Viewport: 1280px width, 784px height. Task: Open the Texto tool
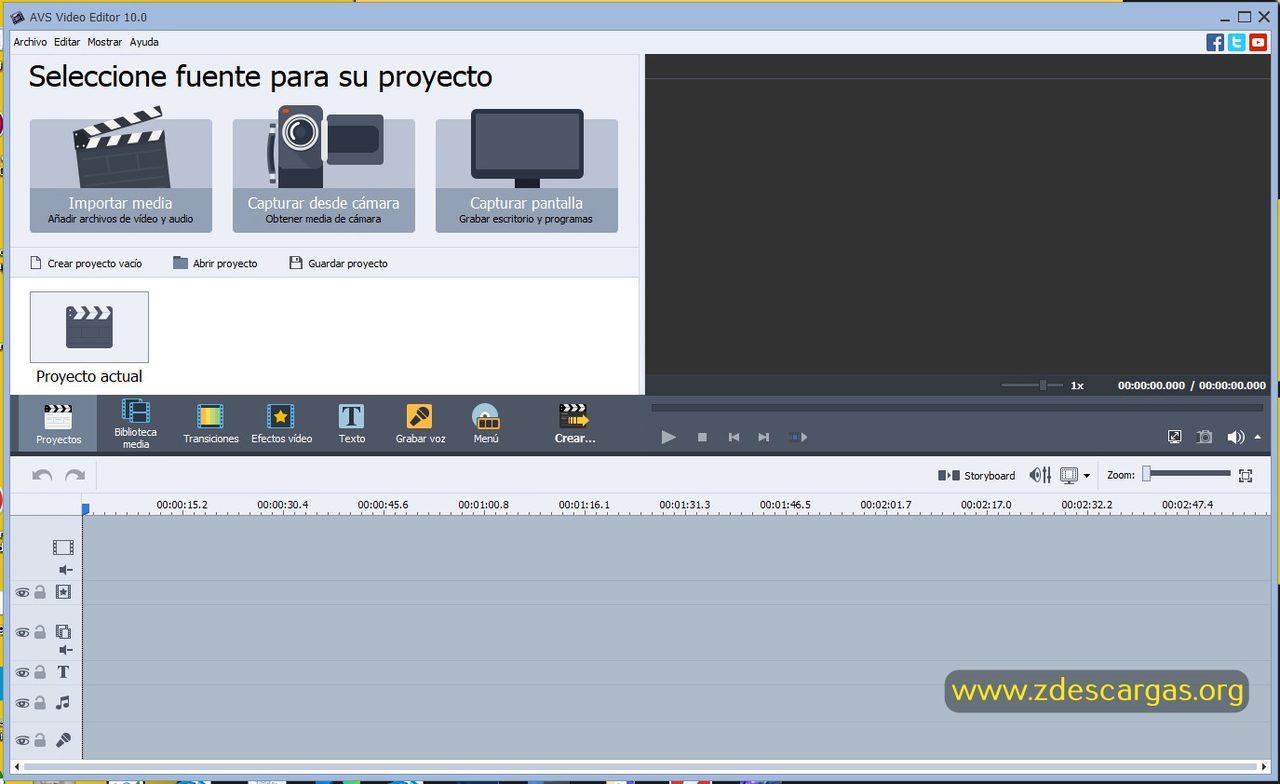pos(352,423)
